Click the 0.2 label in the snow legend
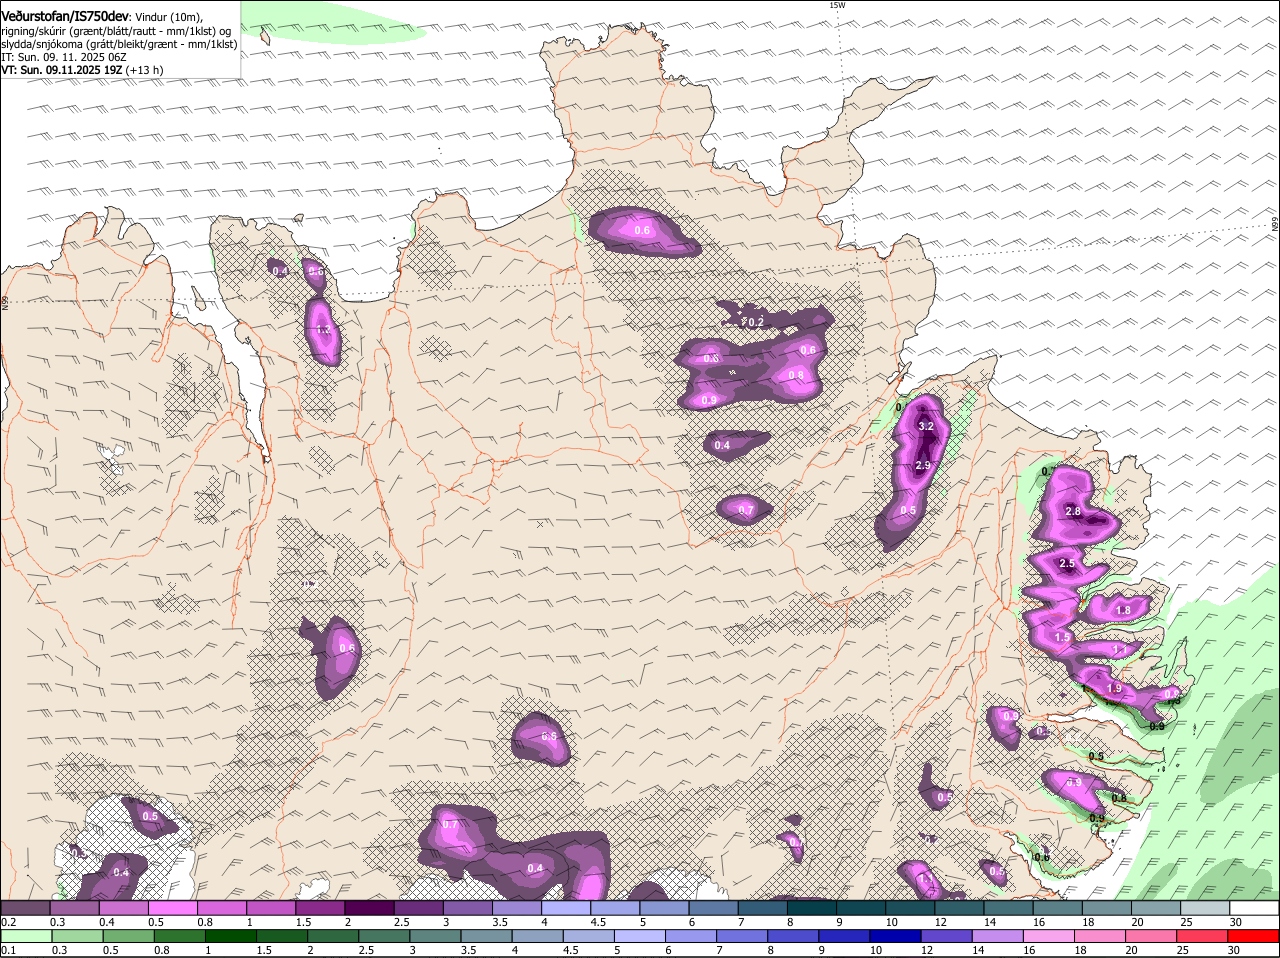1280x958 pixels. point(8,922)
